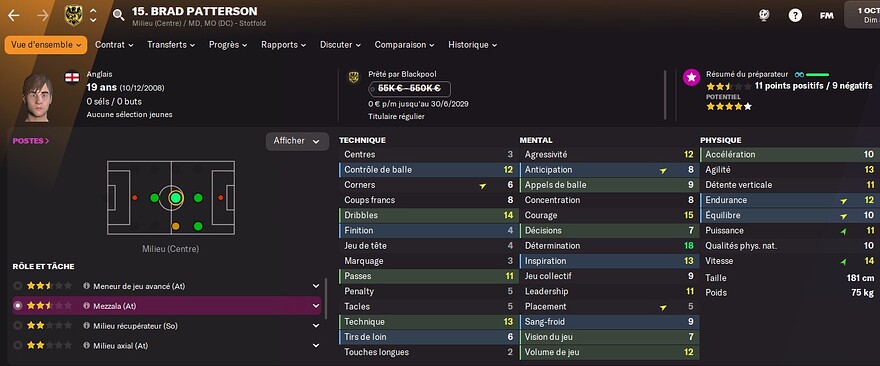This screenshot has height=366, width=880.
Task: Click info icon beside Milieu récupérateur (So)
Action: coord(86,326)
